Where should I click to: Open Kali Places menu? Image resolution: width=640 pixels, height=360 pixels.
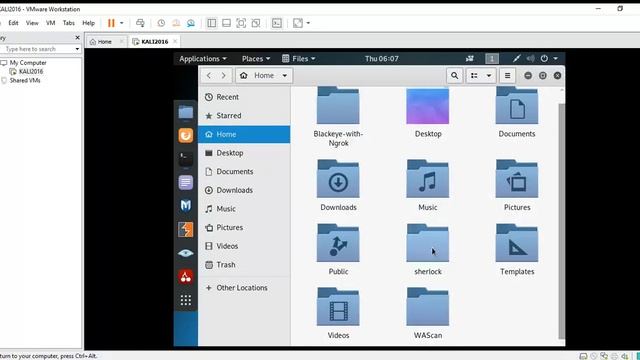256,59
